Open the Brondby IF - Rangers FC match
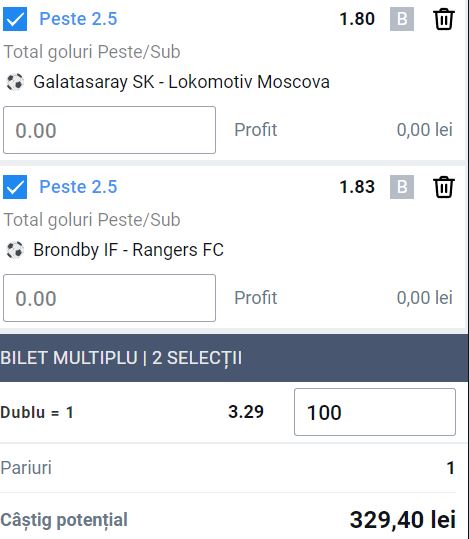 (129, 250)
